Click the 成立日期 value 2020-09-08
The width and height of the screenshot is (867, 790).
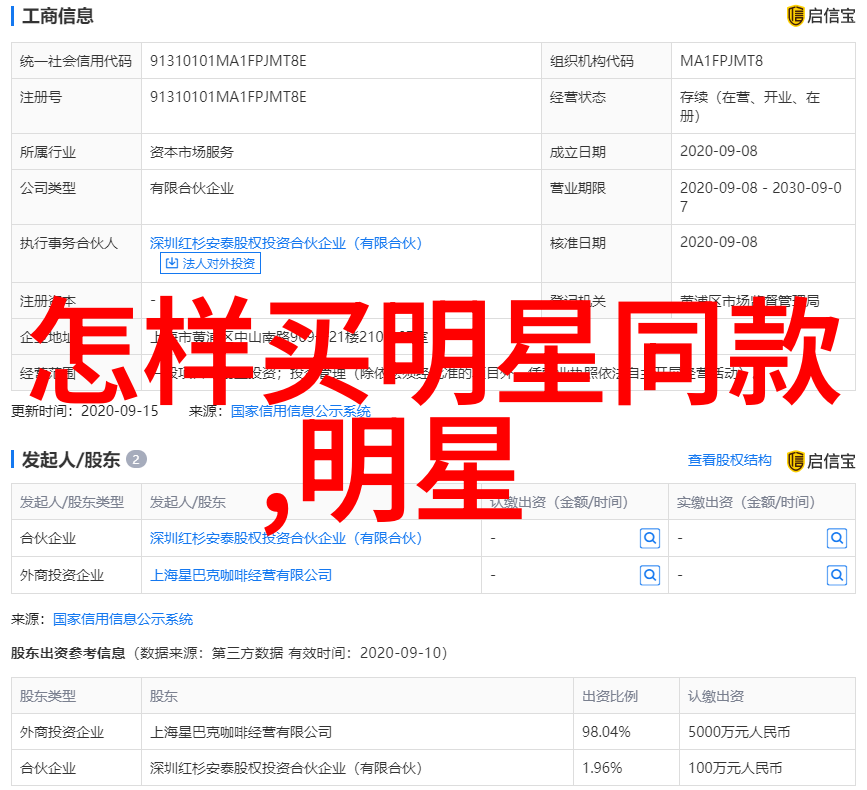point(718,151)
